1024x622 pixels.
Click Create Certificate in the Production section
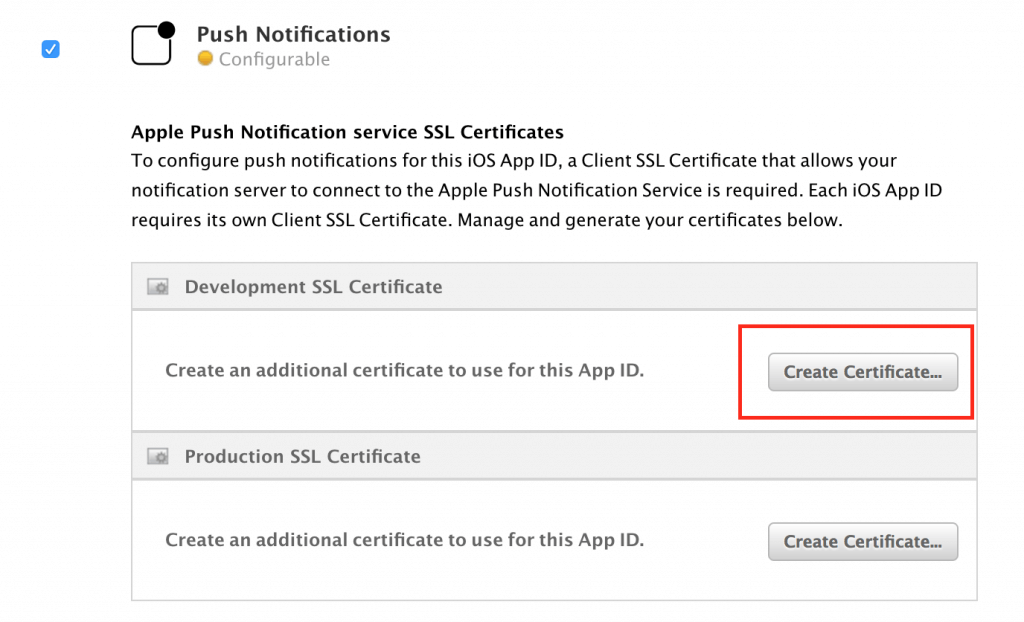pyautogui.click(x=862, y=541)
